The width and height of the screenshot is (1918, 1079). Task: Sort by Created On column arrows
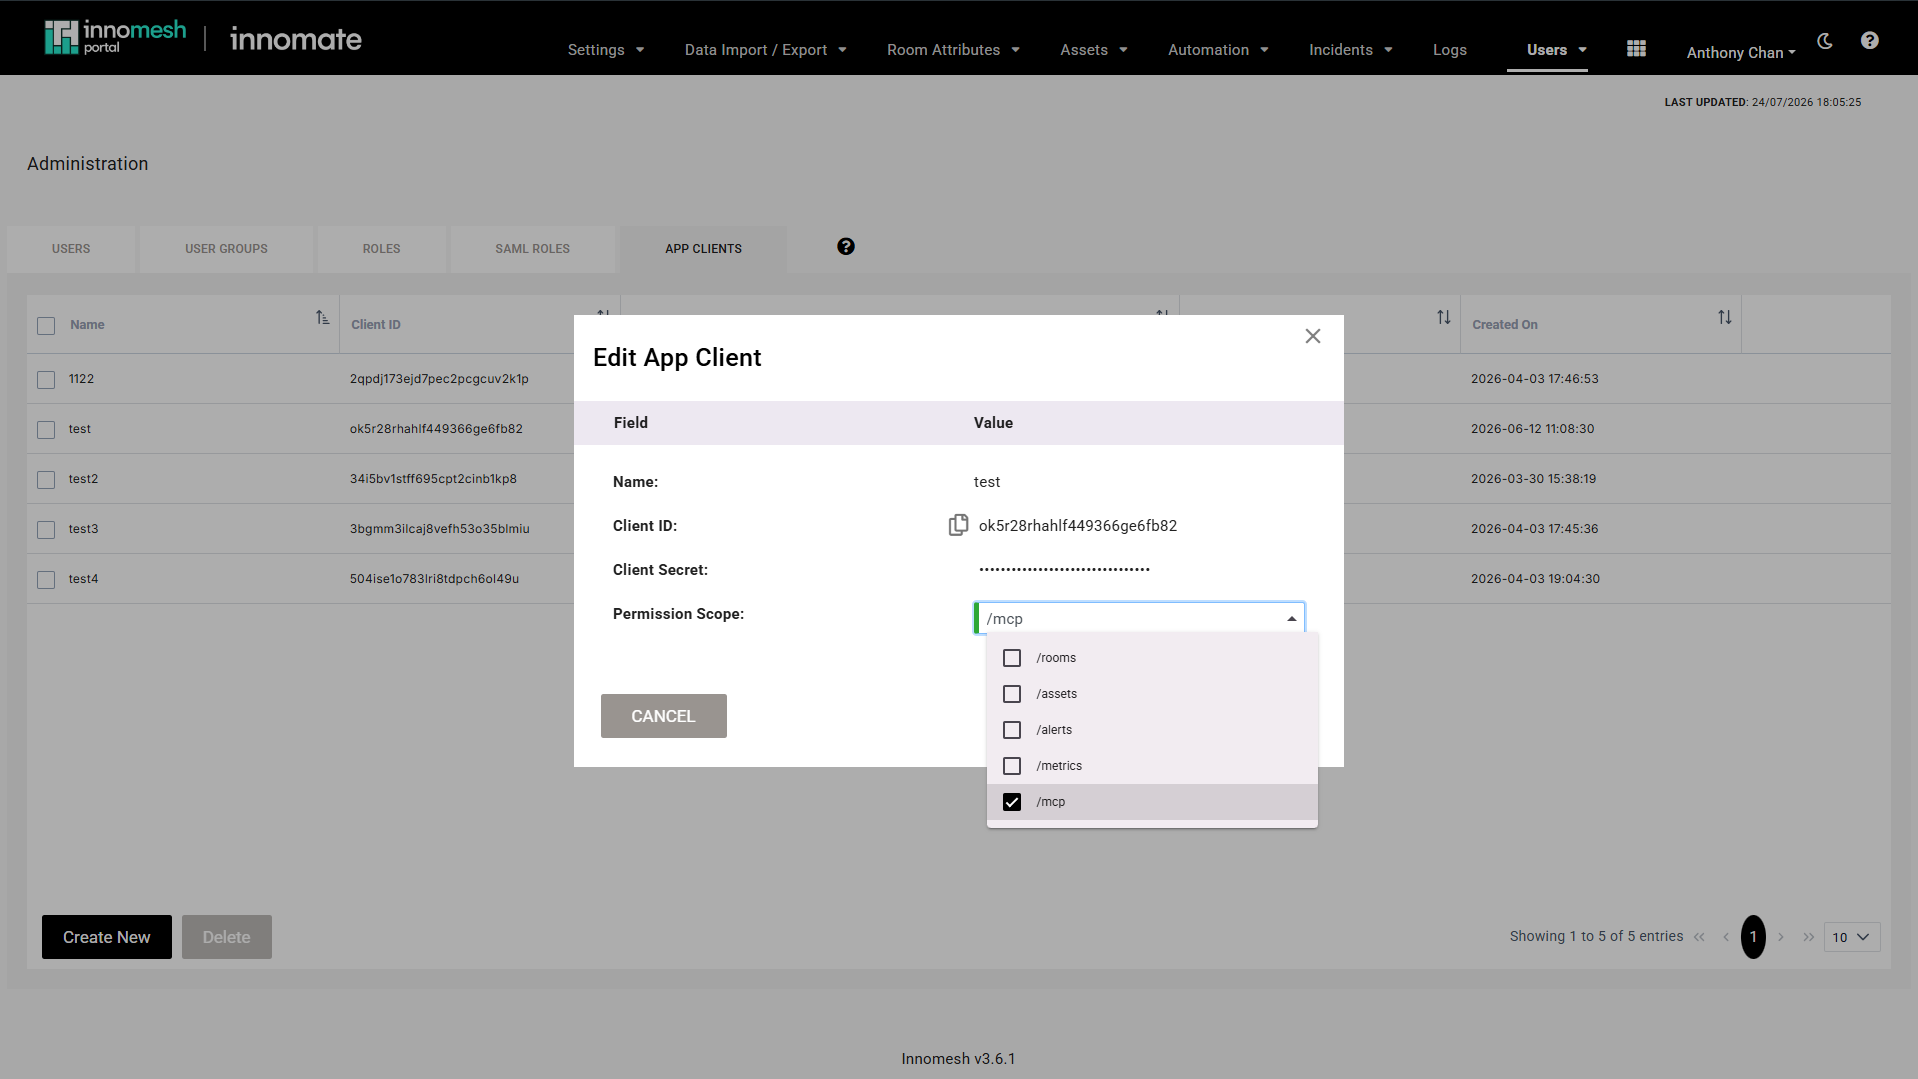coord(1725,318)
